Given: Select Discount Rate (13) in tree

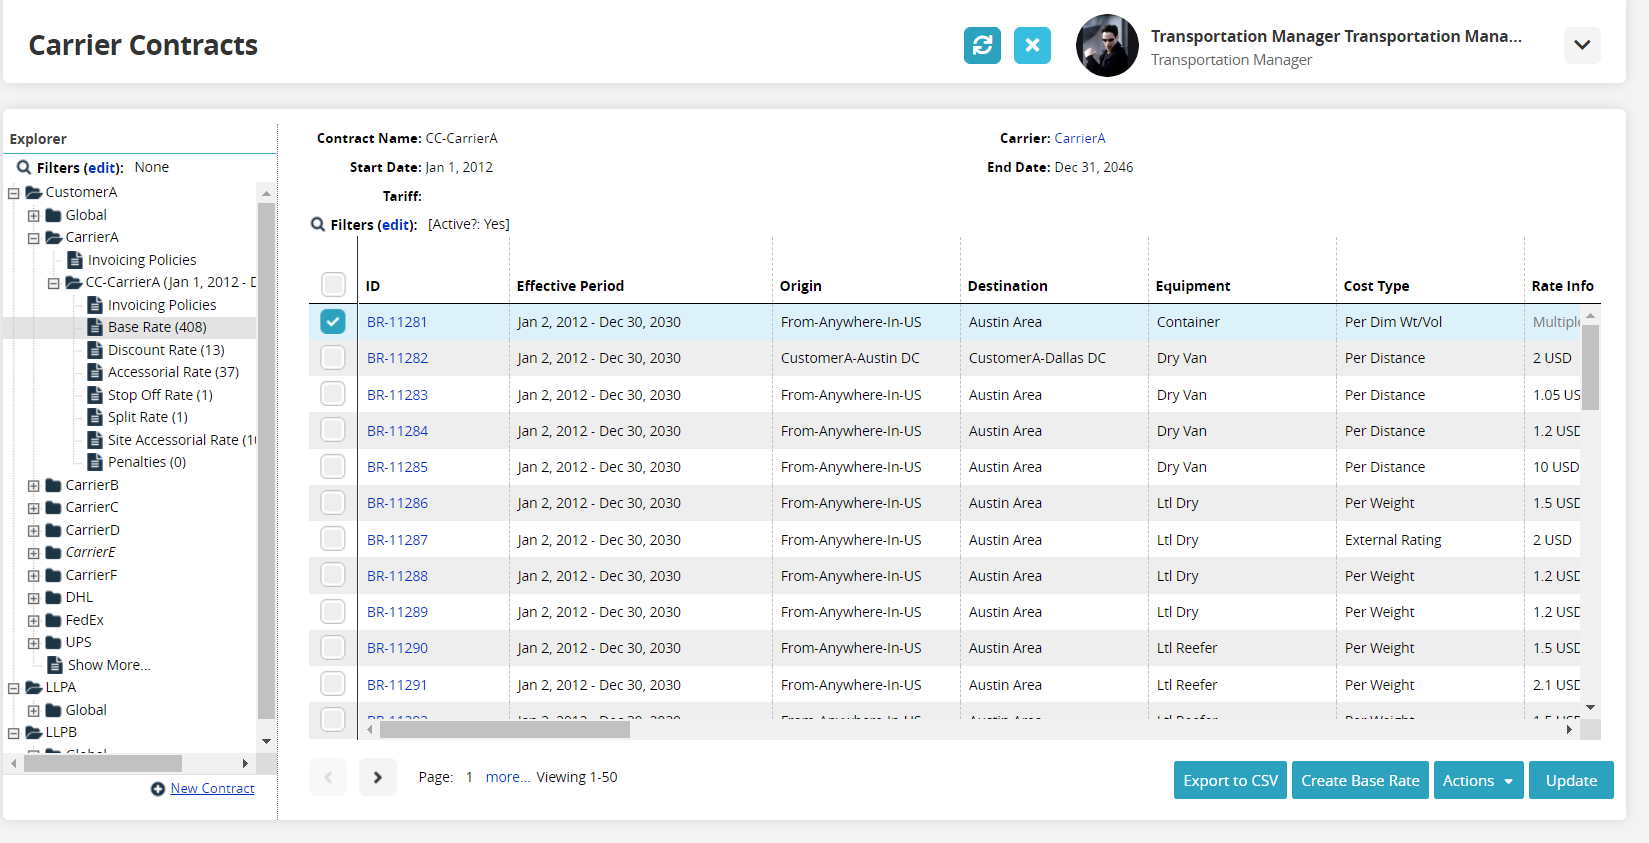Looking at the screenshot, I should pos(166,350).
